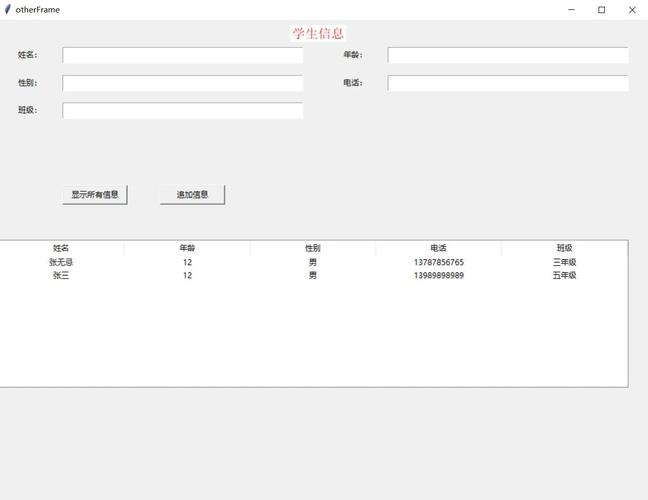This screenshot has height=500, width=648.
Task: Select the 张无忌 row in the table
Action: click(61, 262)
